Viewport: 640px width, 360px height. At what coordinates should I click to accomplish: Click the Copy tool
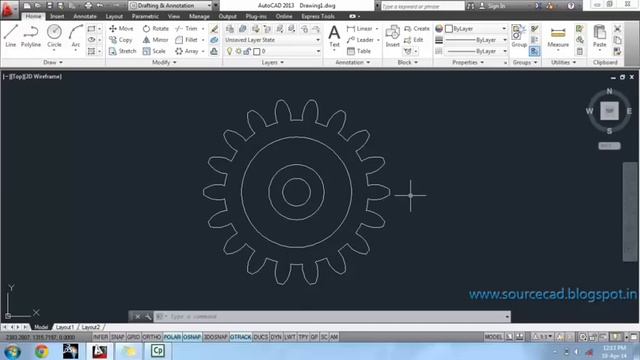pyautogui.click(x=120, y=40)
